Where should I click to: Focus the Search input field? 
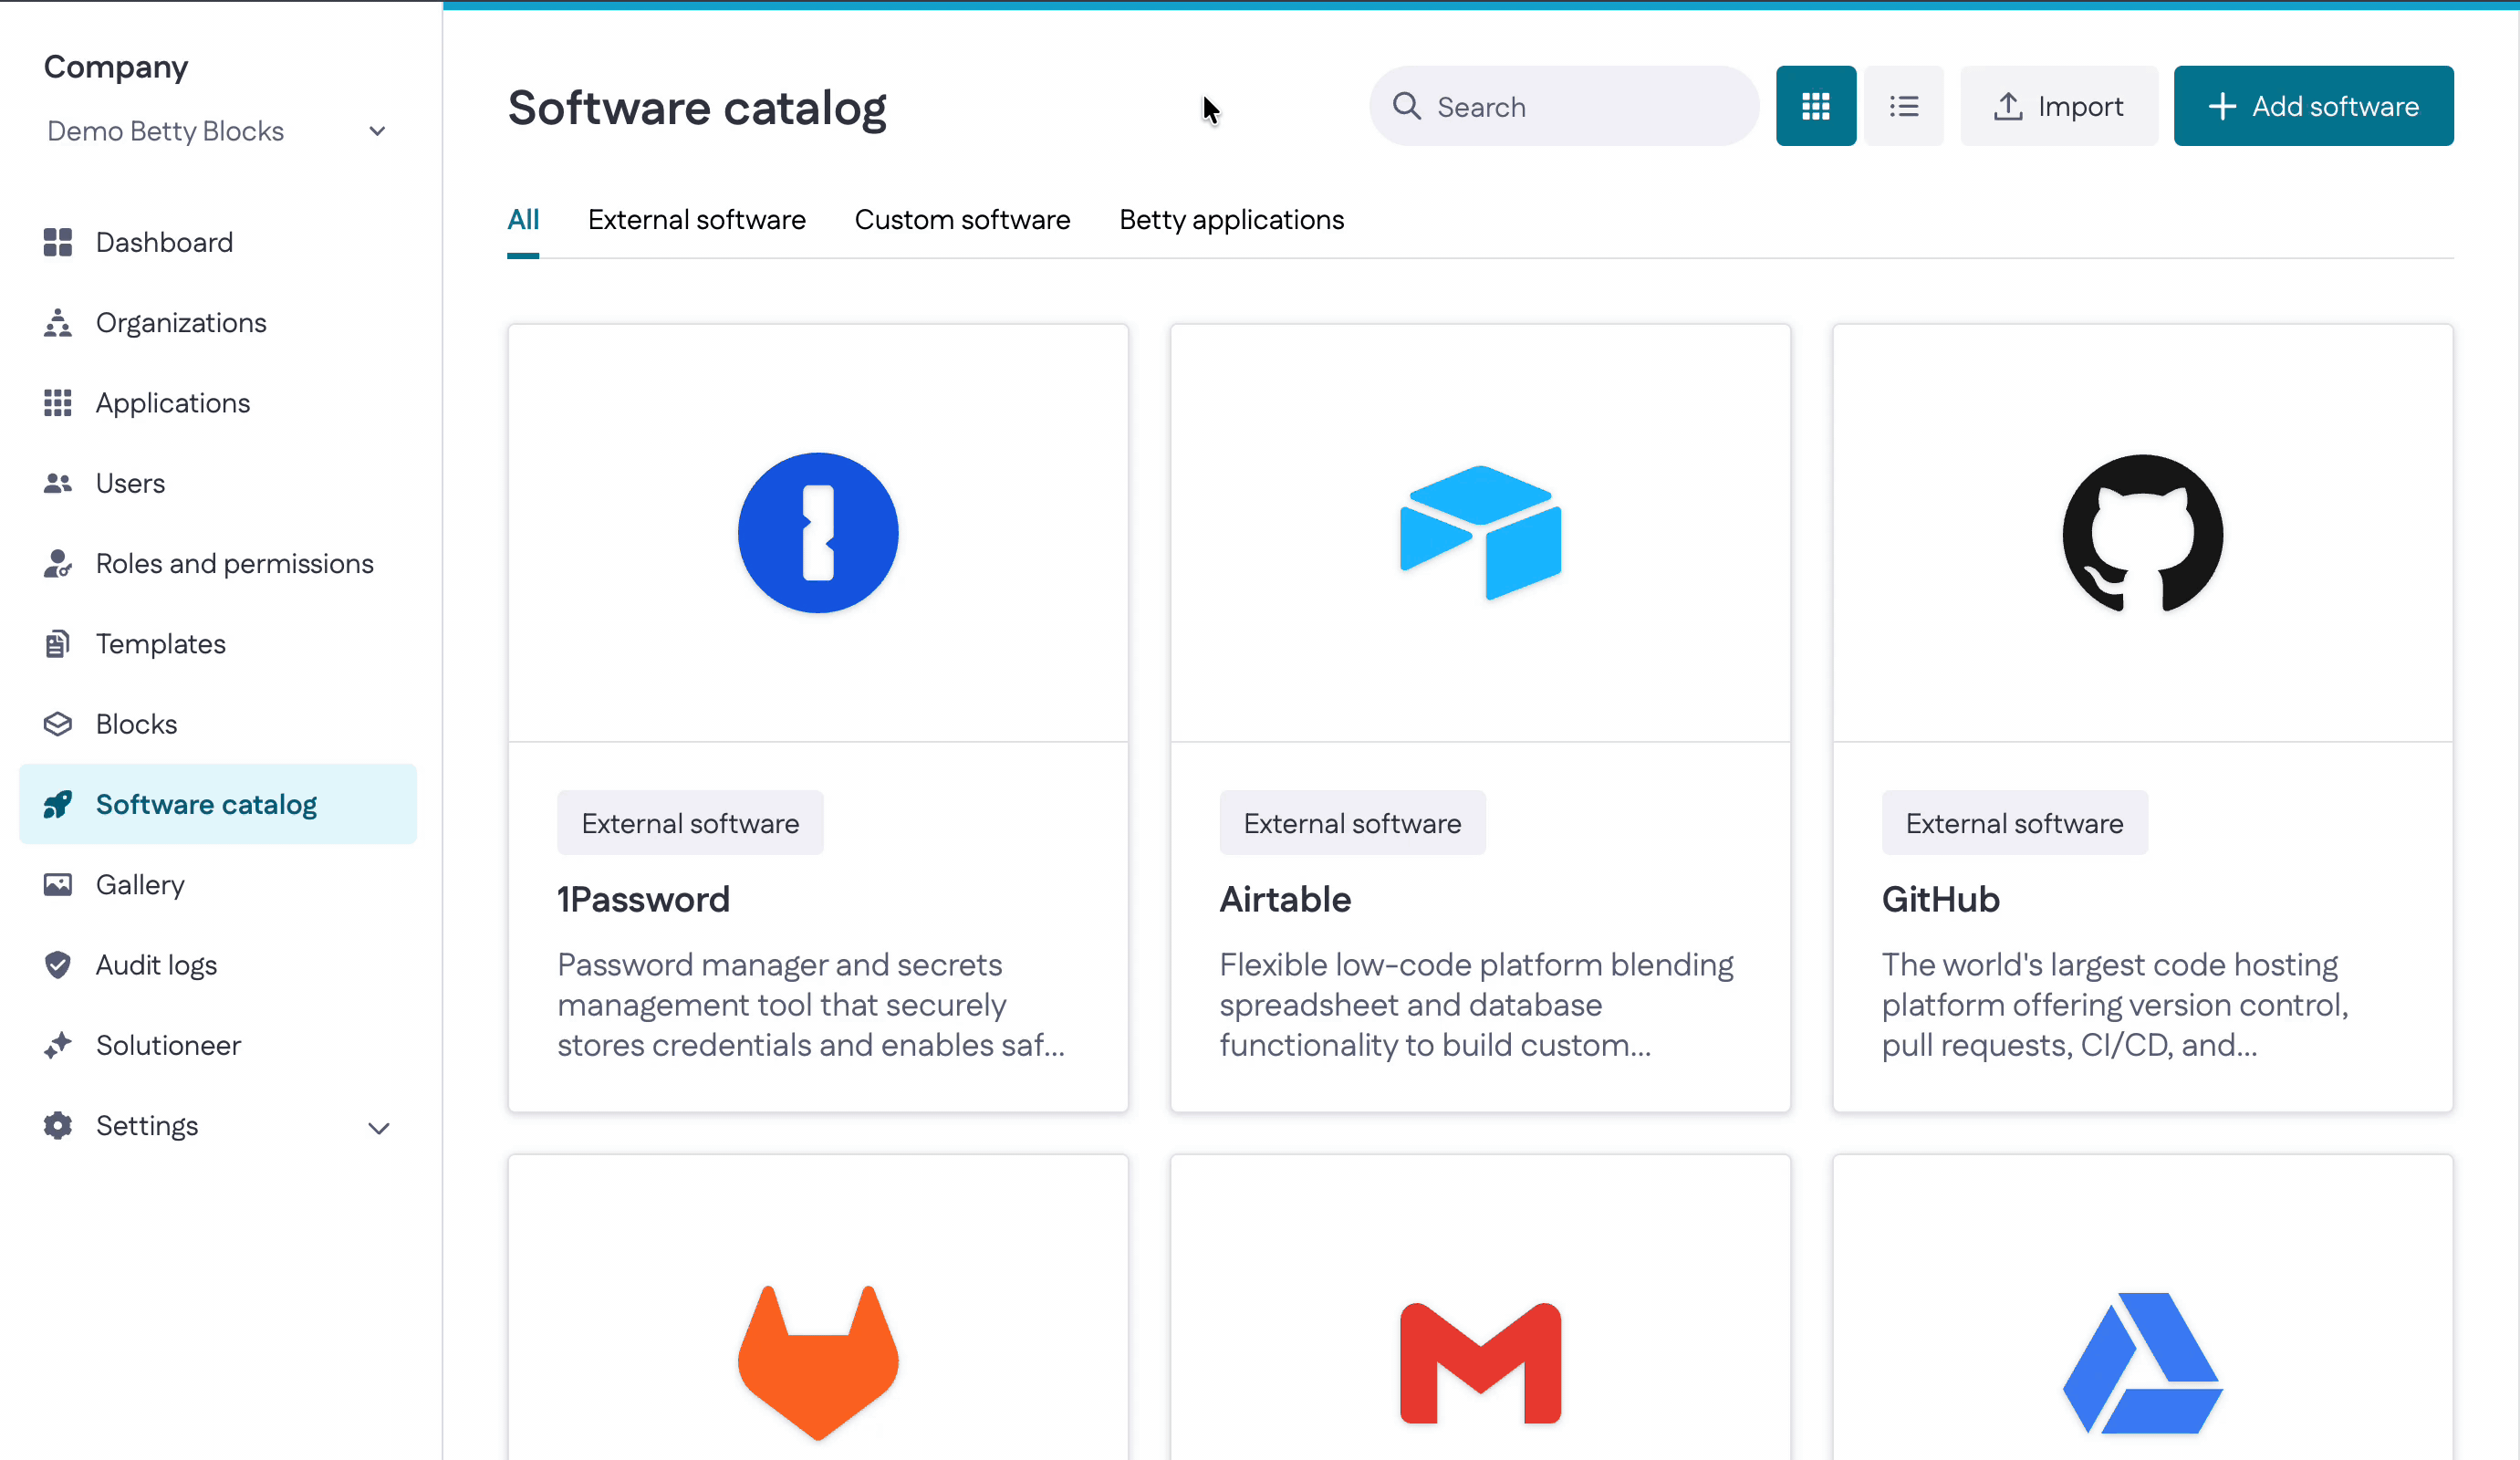(x=1564, y=106)
